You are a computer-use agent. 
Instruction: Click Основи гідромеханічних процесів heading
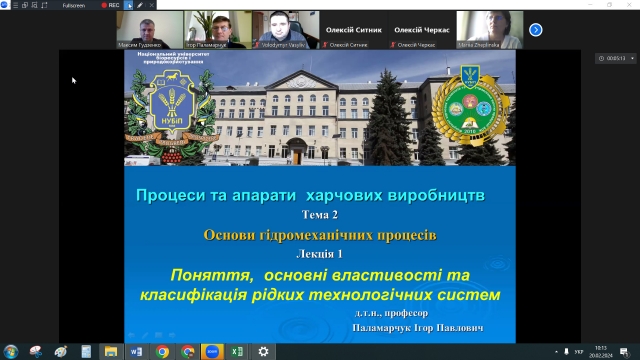click(x=320, y=235)
